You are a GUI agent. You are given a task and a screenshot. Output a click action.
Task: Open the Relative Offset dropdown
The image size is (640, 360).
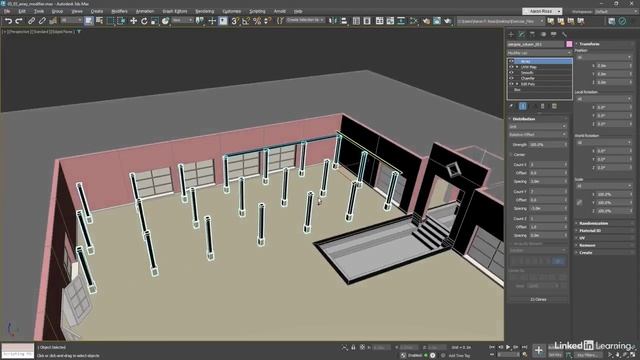tap(538, 134)
